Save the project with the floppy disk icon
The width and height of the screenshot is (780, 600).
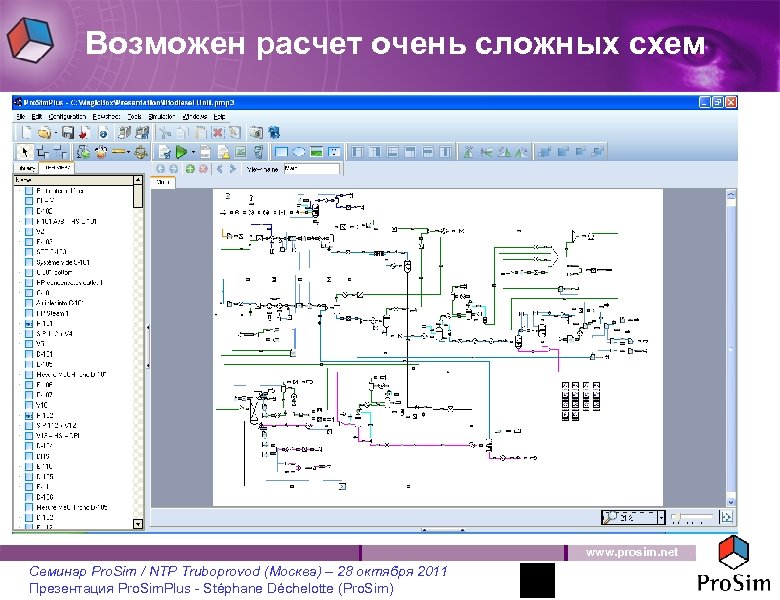[x=68, y=132]
